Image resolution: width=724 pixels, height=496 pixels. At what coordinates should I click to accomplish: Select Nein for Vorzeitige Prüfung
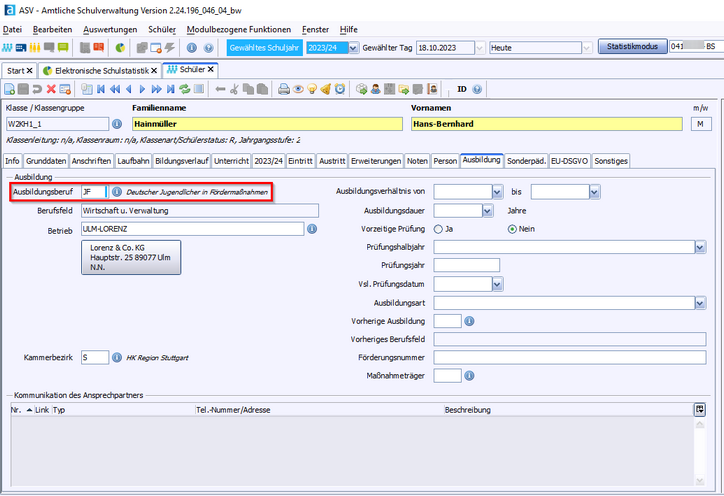point(512,229)
